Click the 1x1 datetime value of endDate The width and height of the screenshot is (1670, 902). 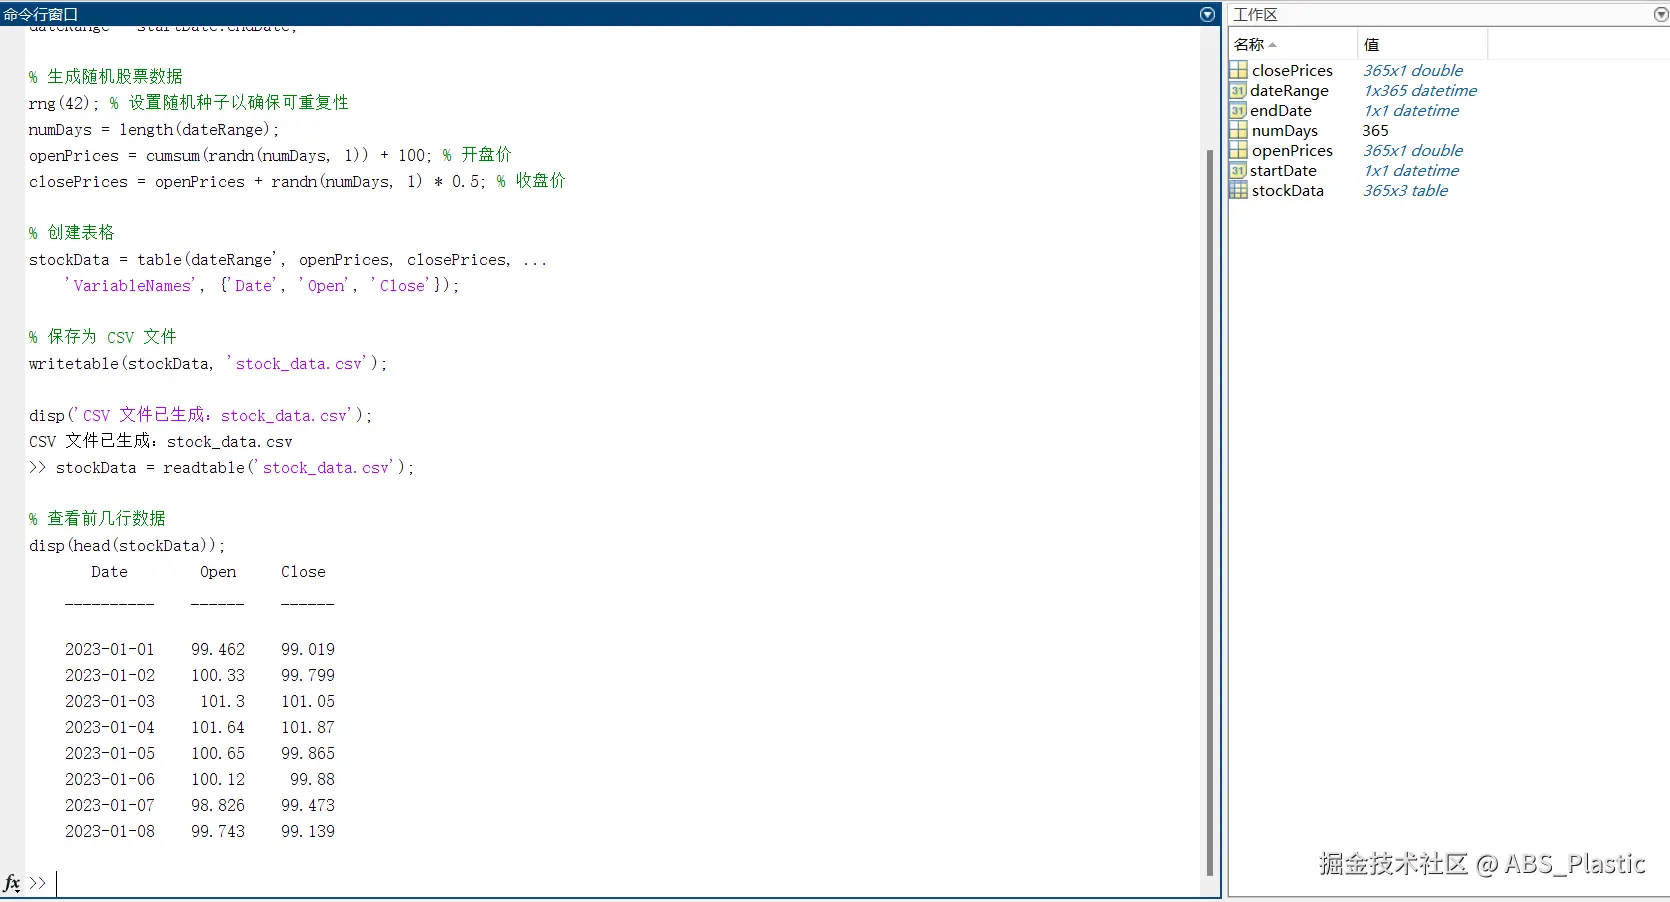[x=1411, y=110]
